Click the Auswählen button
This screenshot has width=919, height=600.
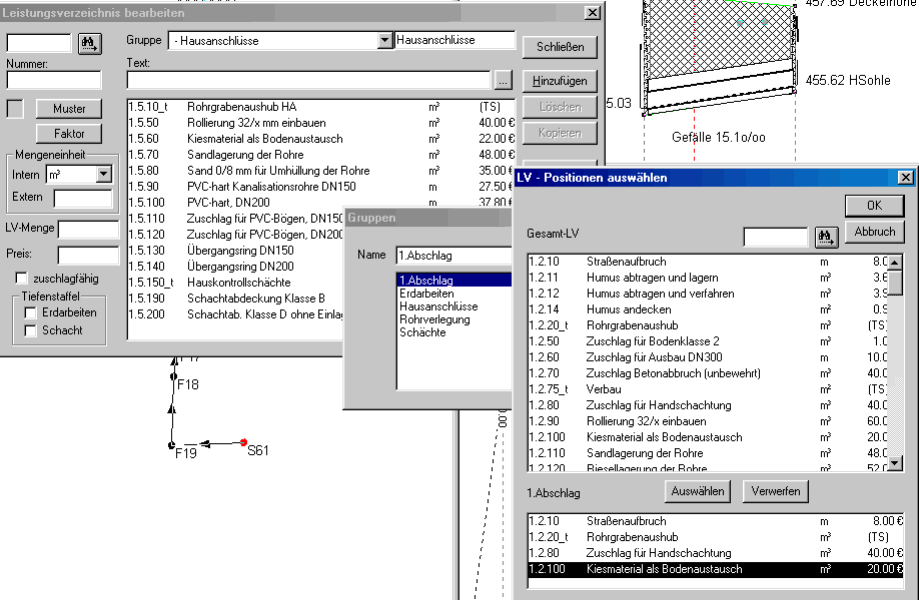click(697, 492)
